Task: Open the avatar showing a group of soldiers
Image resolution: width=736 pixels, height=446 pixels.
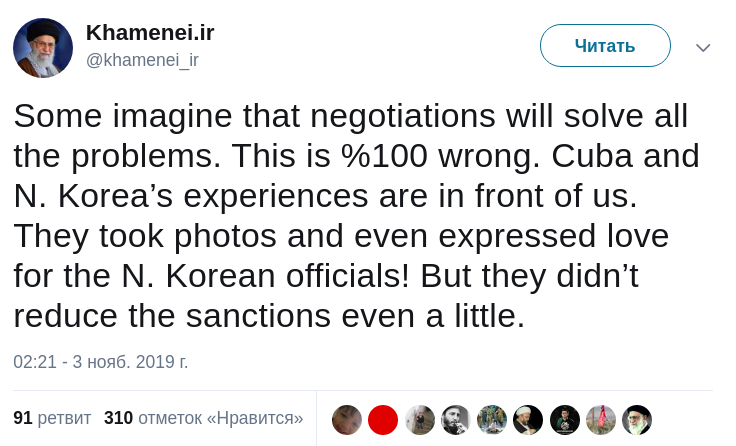Action: [x=492, y=420]
